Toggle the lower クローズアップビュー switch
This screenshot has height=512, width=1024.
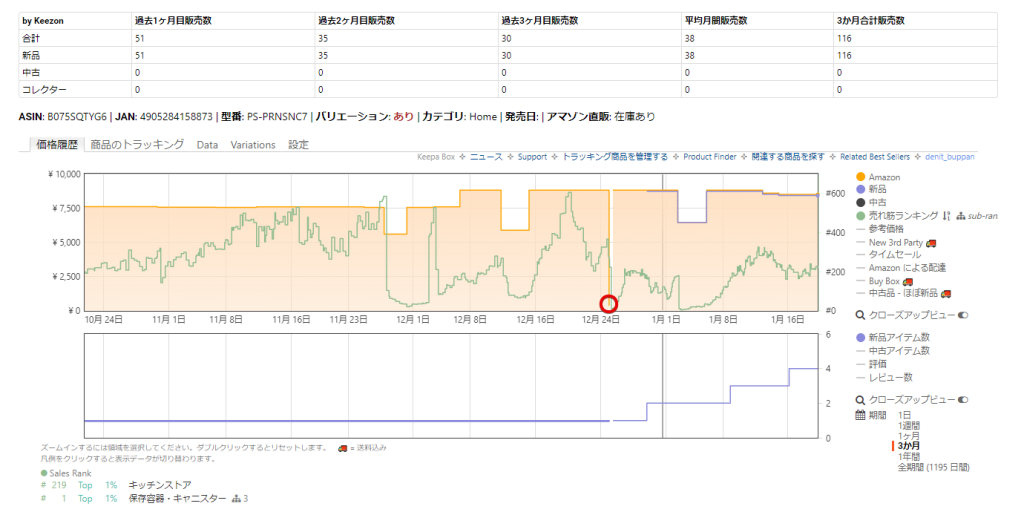pos(963,400)
